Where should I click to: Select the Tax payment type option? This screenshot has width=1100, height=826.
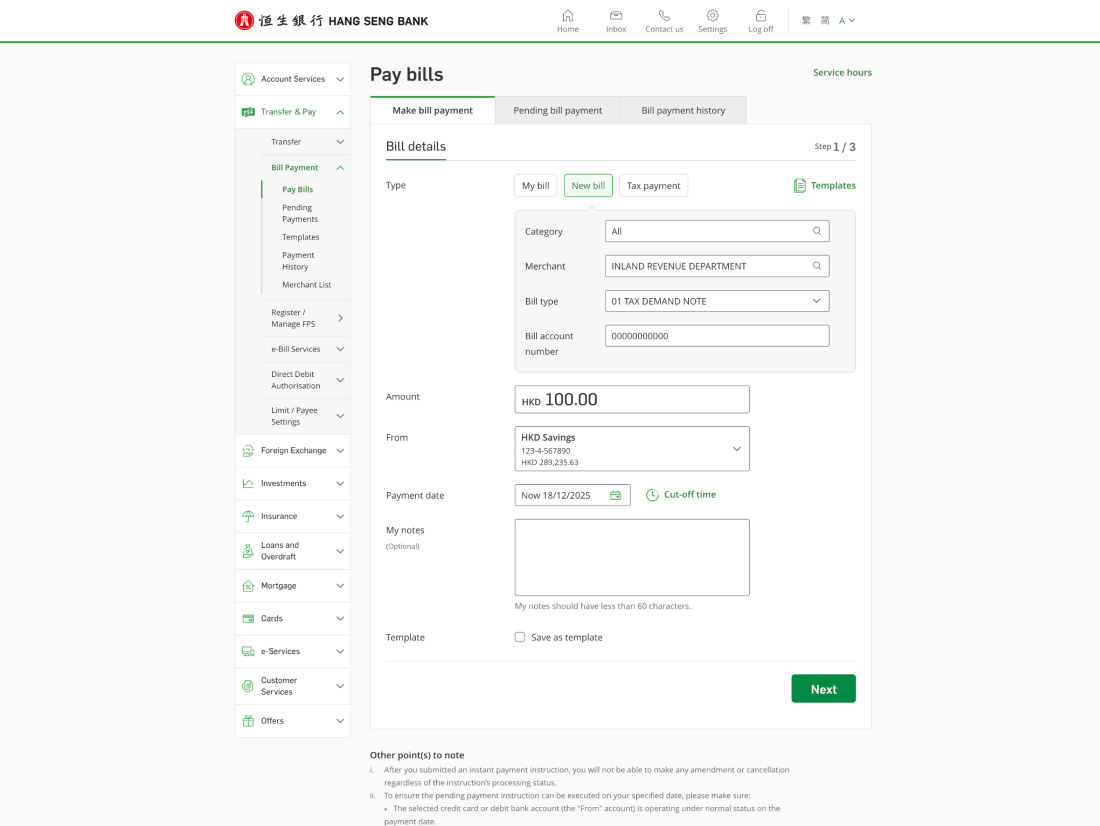pos(653,186)
